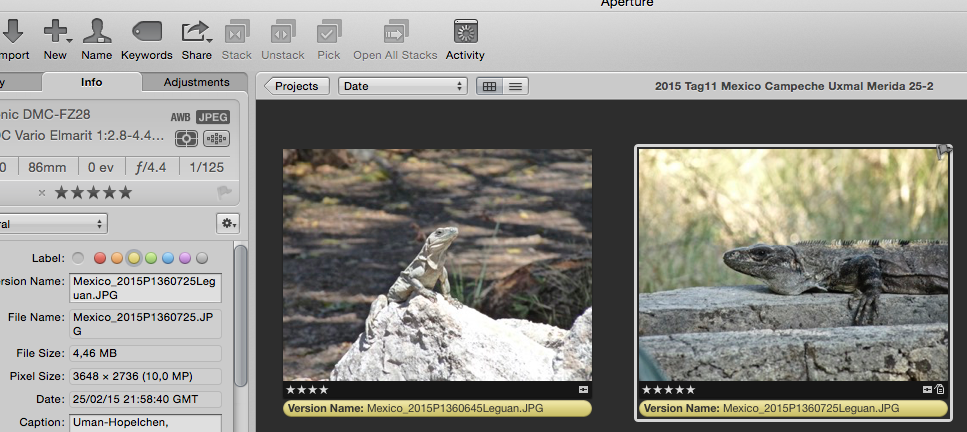Toggle the flag in Info panel
The height and width of the screenshot is (432, 967).
[x=224, y=193]
